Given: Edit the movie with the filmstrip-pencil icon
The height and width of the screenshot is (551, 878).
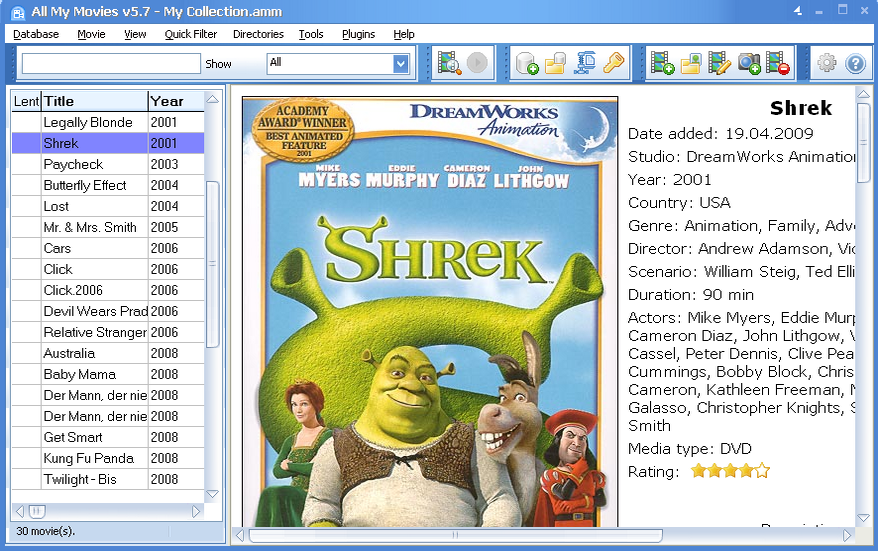Looking at the screenshot, I should coord(720,63).
